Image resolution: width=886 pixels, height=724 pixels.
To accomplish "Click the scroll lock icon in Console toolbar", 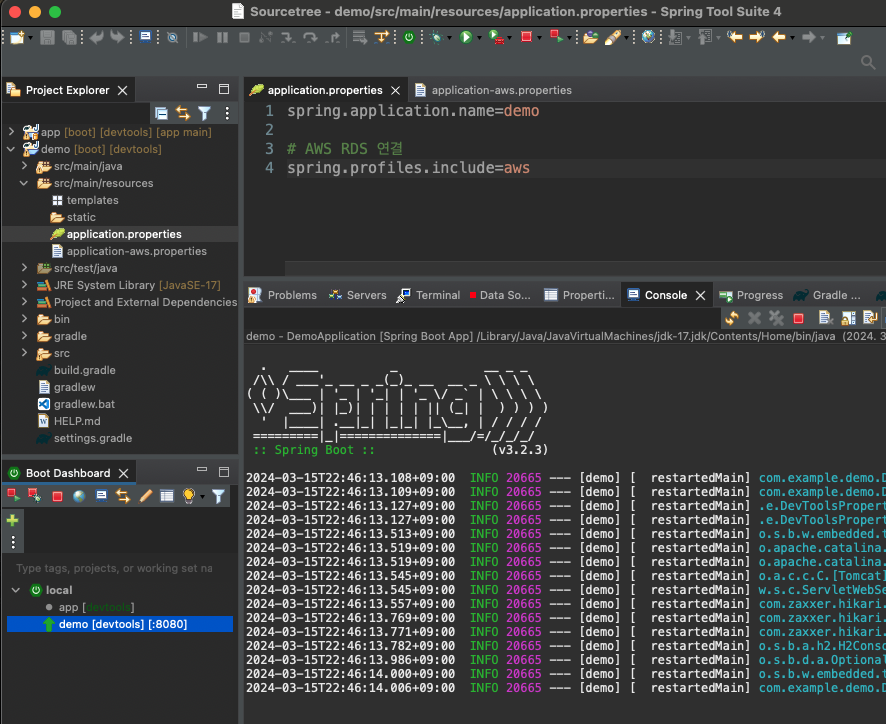I will (848, 318).
